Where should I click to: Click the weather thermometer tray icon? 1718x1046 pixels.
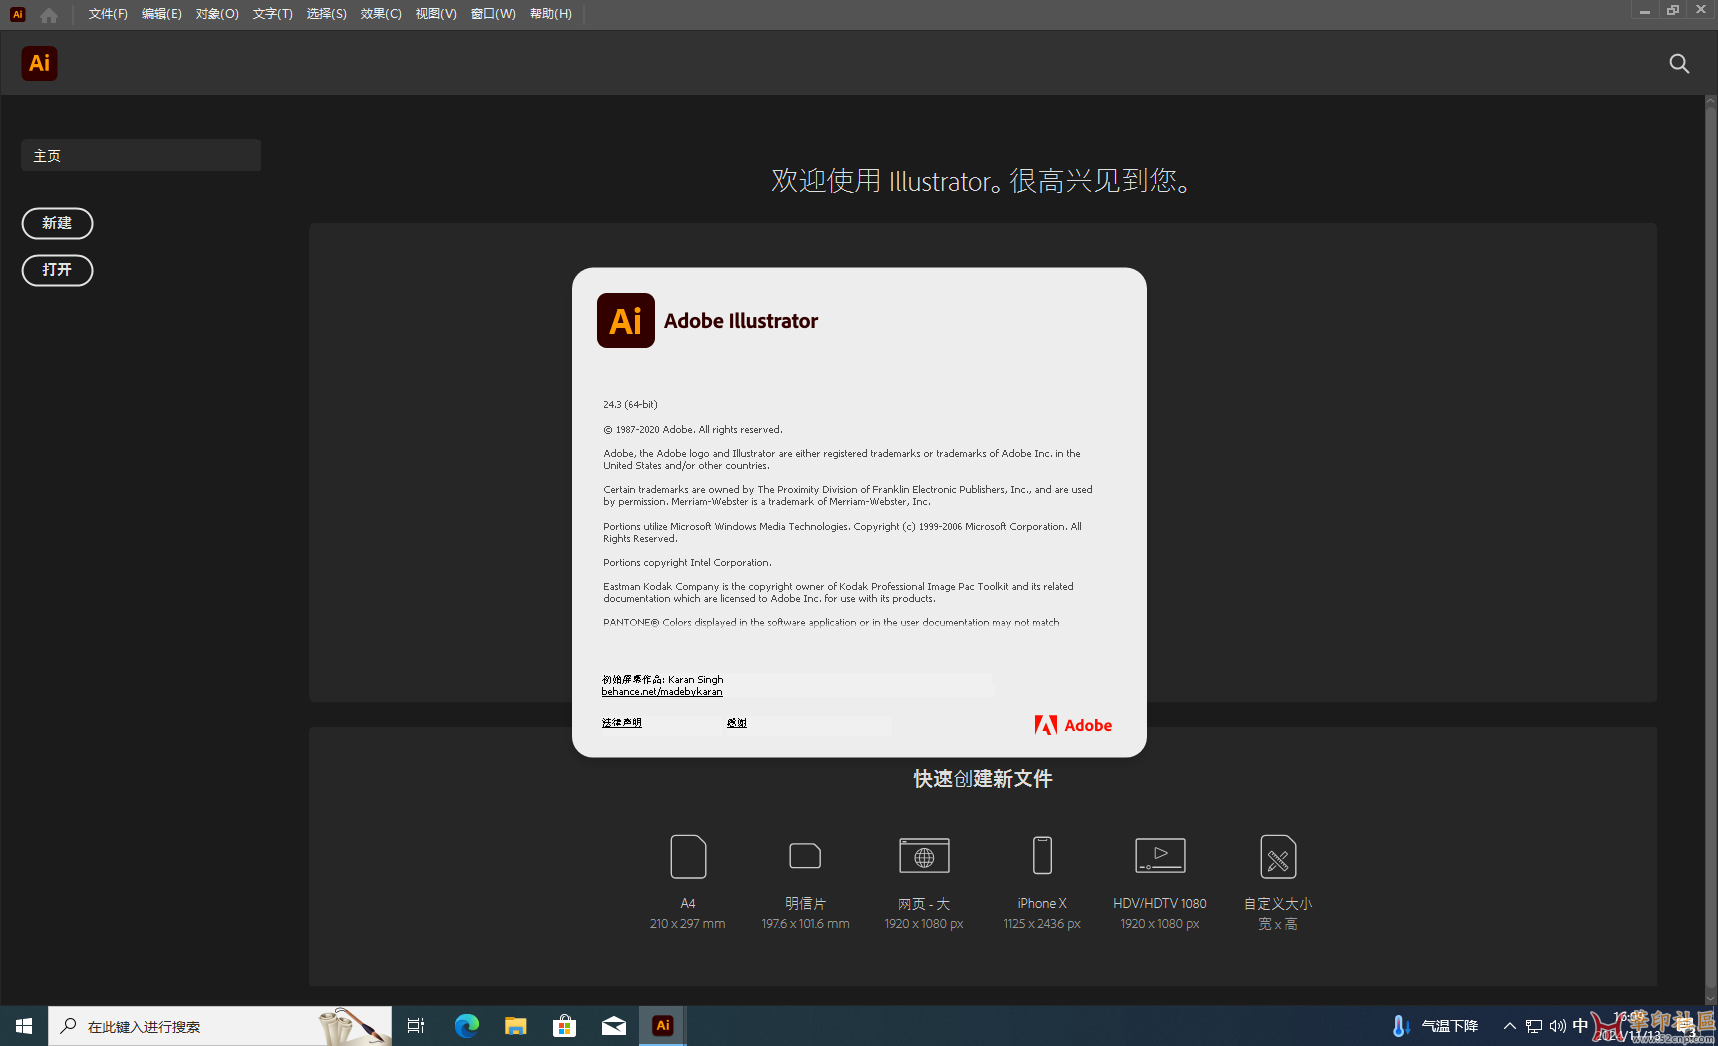(1401, 1026)
